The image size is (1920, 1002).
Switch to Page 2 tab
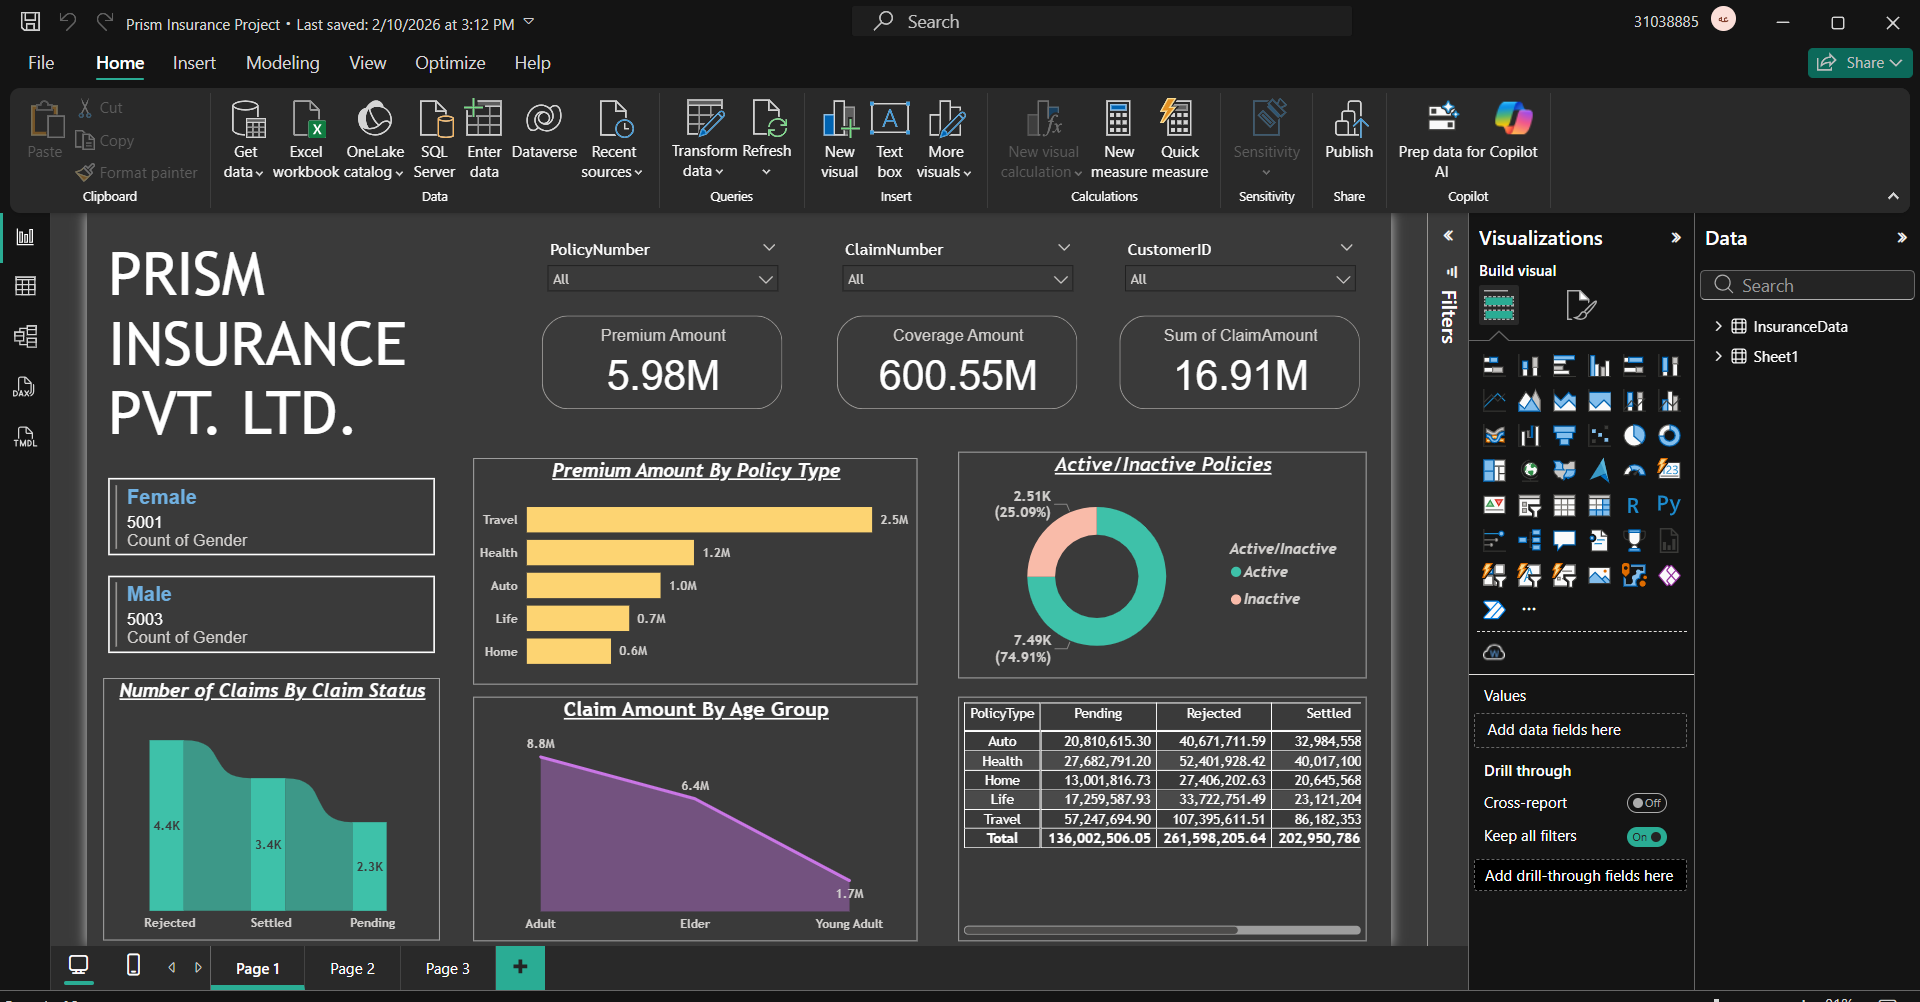coord(352,968)
